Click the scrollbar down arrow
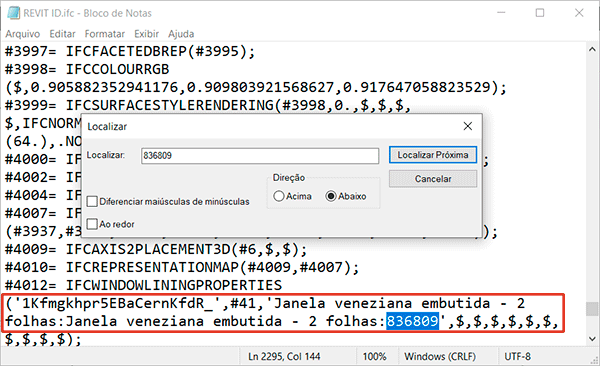 (592, 339)
